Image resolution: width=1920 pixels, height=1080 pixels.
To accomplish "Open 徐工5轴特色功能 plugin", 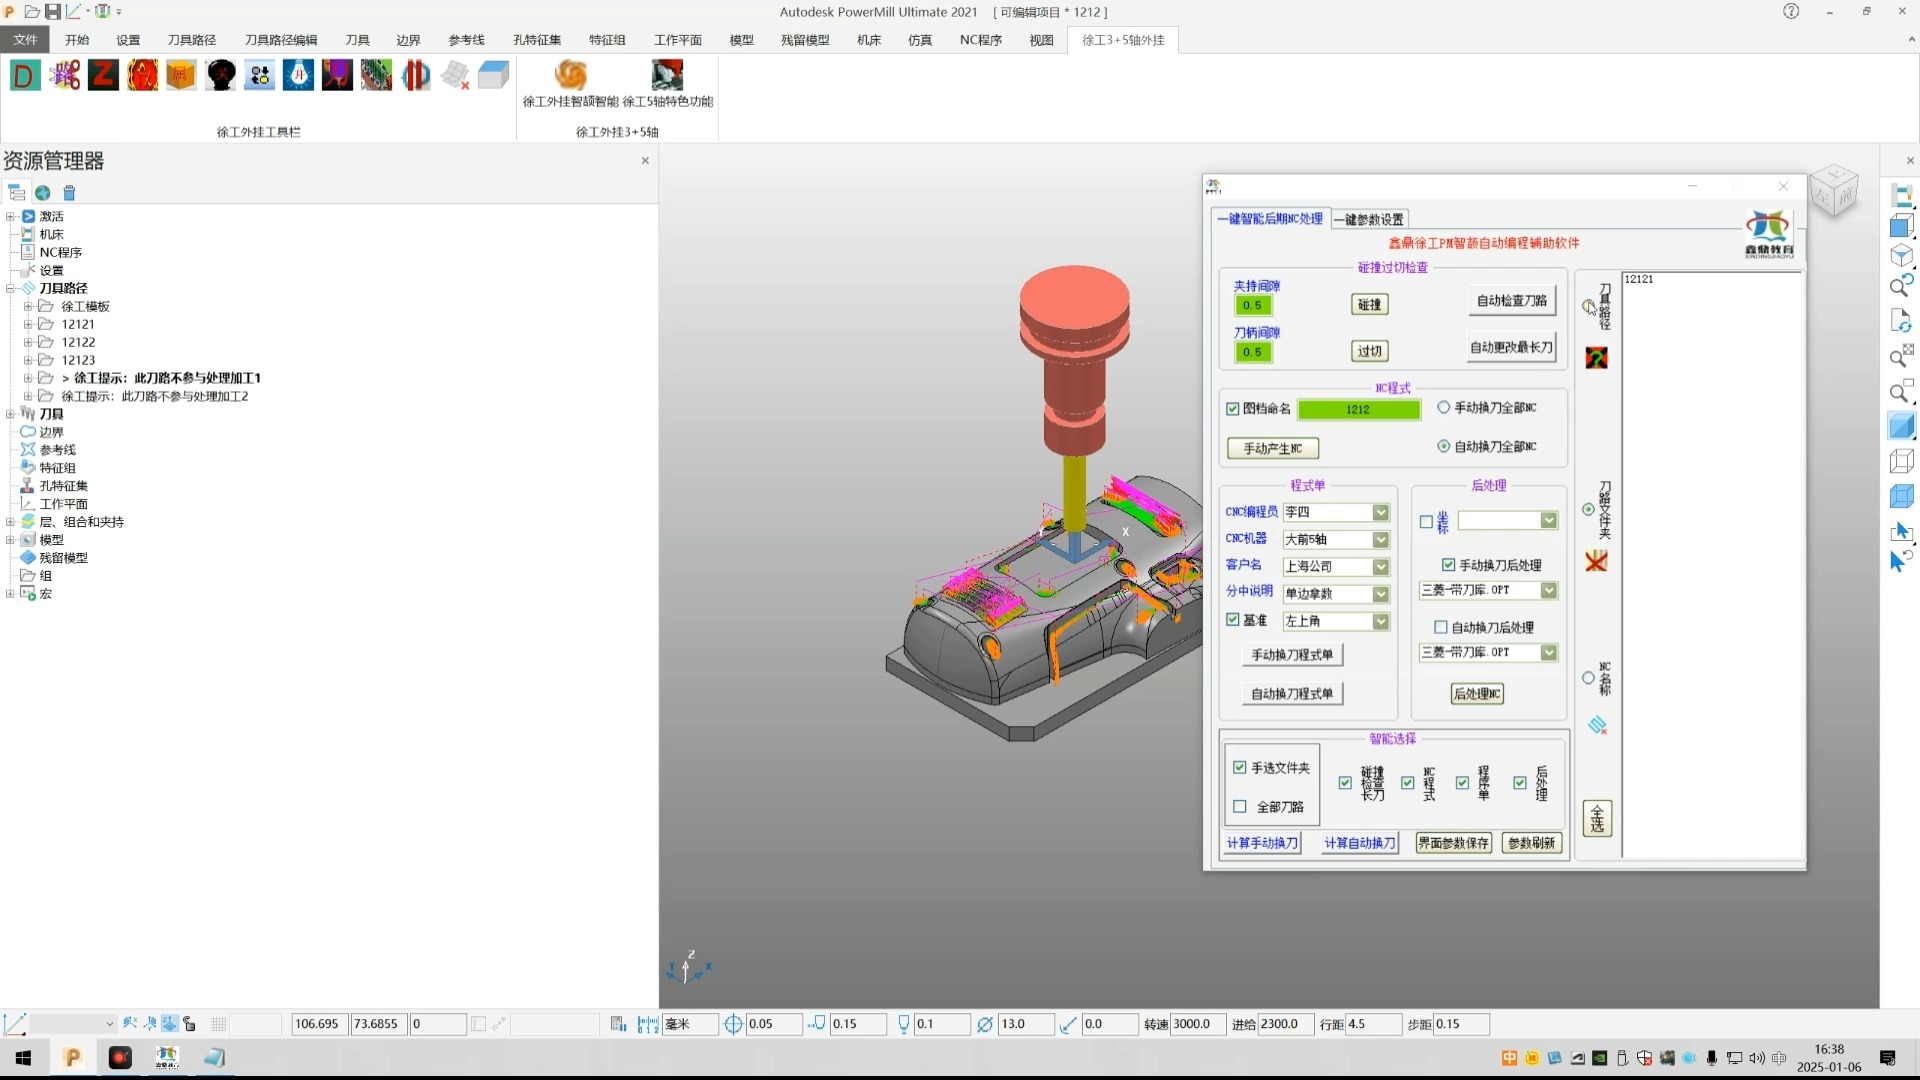I will pyautogui.click(x=667, y=84).
